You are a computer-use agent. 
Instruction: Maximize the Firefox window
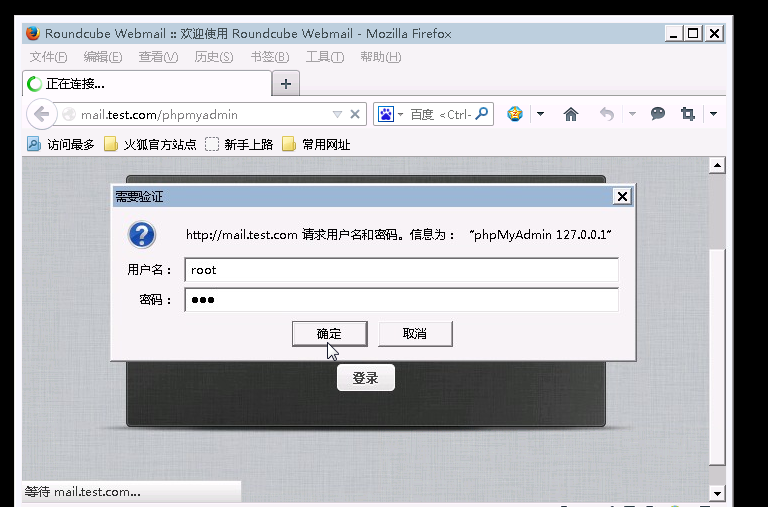point(694,33)
